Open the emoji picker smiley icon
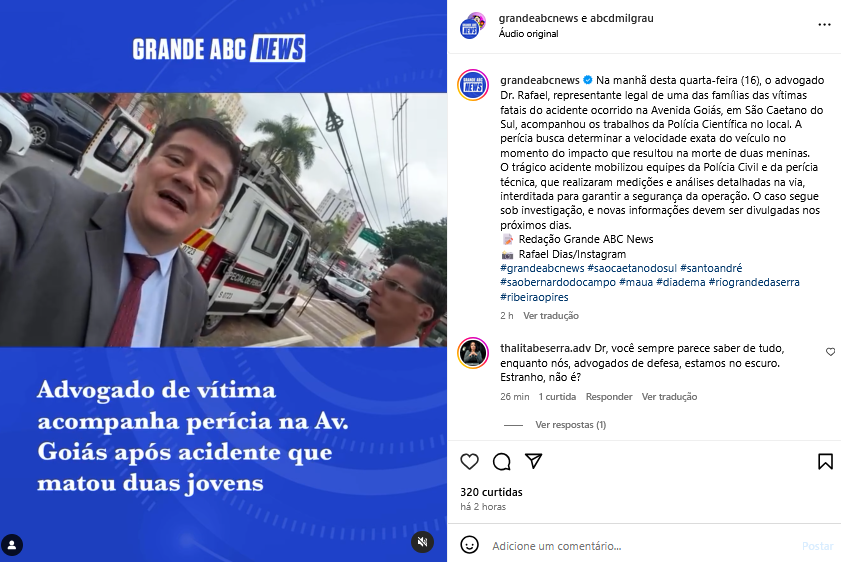 pos(469,545)
